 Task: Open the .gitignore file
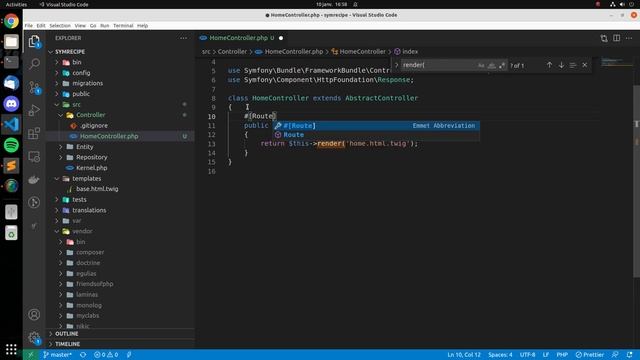[x=120, y=126]
